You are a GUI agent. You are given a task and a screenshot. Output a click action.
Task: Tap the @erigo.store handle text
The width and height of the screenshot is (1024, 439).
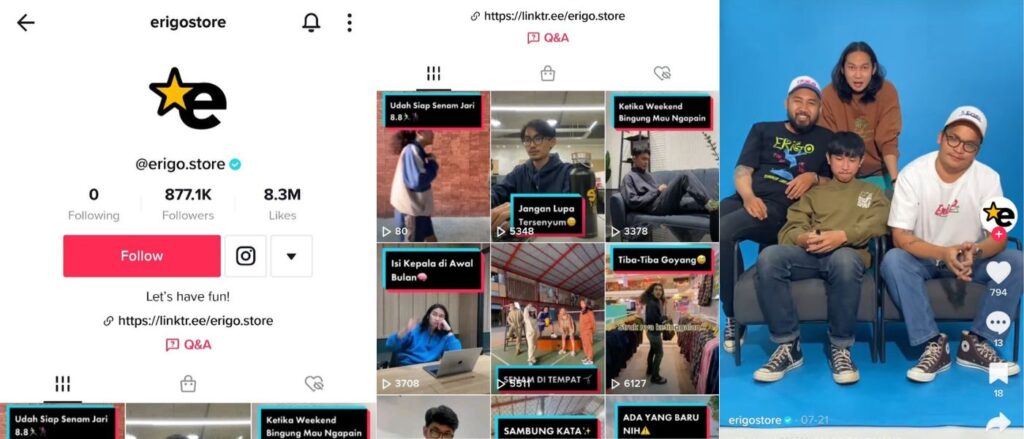tap(180, 165)
